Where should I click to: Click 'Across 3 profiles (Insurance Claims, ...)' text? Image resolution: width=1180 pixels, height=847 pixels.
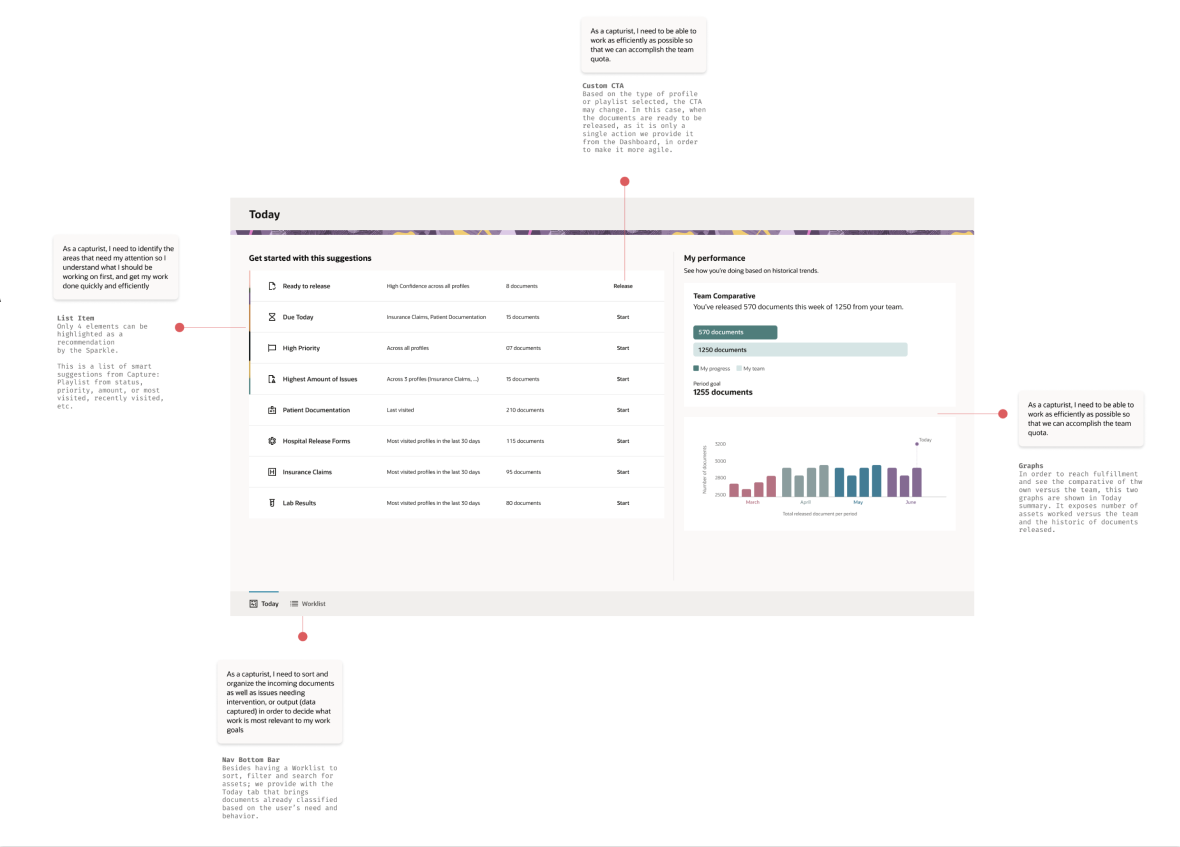tap(433, 379)
